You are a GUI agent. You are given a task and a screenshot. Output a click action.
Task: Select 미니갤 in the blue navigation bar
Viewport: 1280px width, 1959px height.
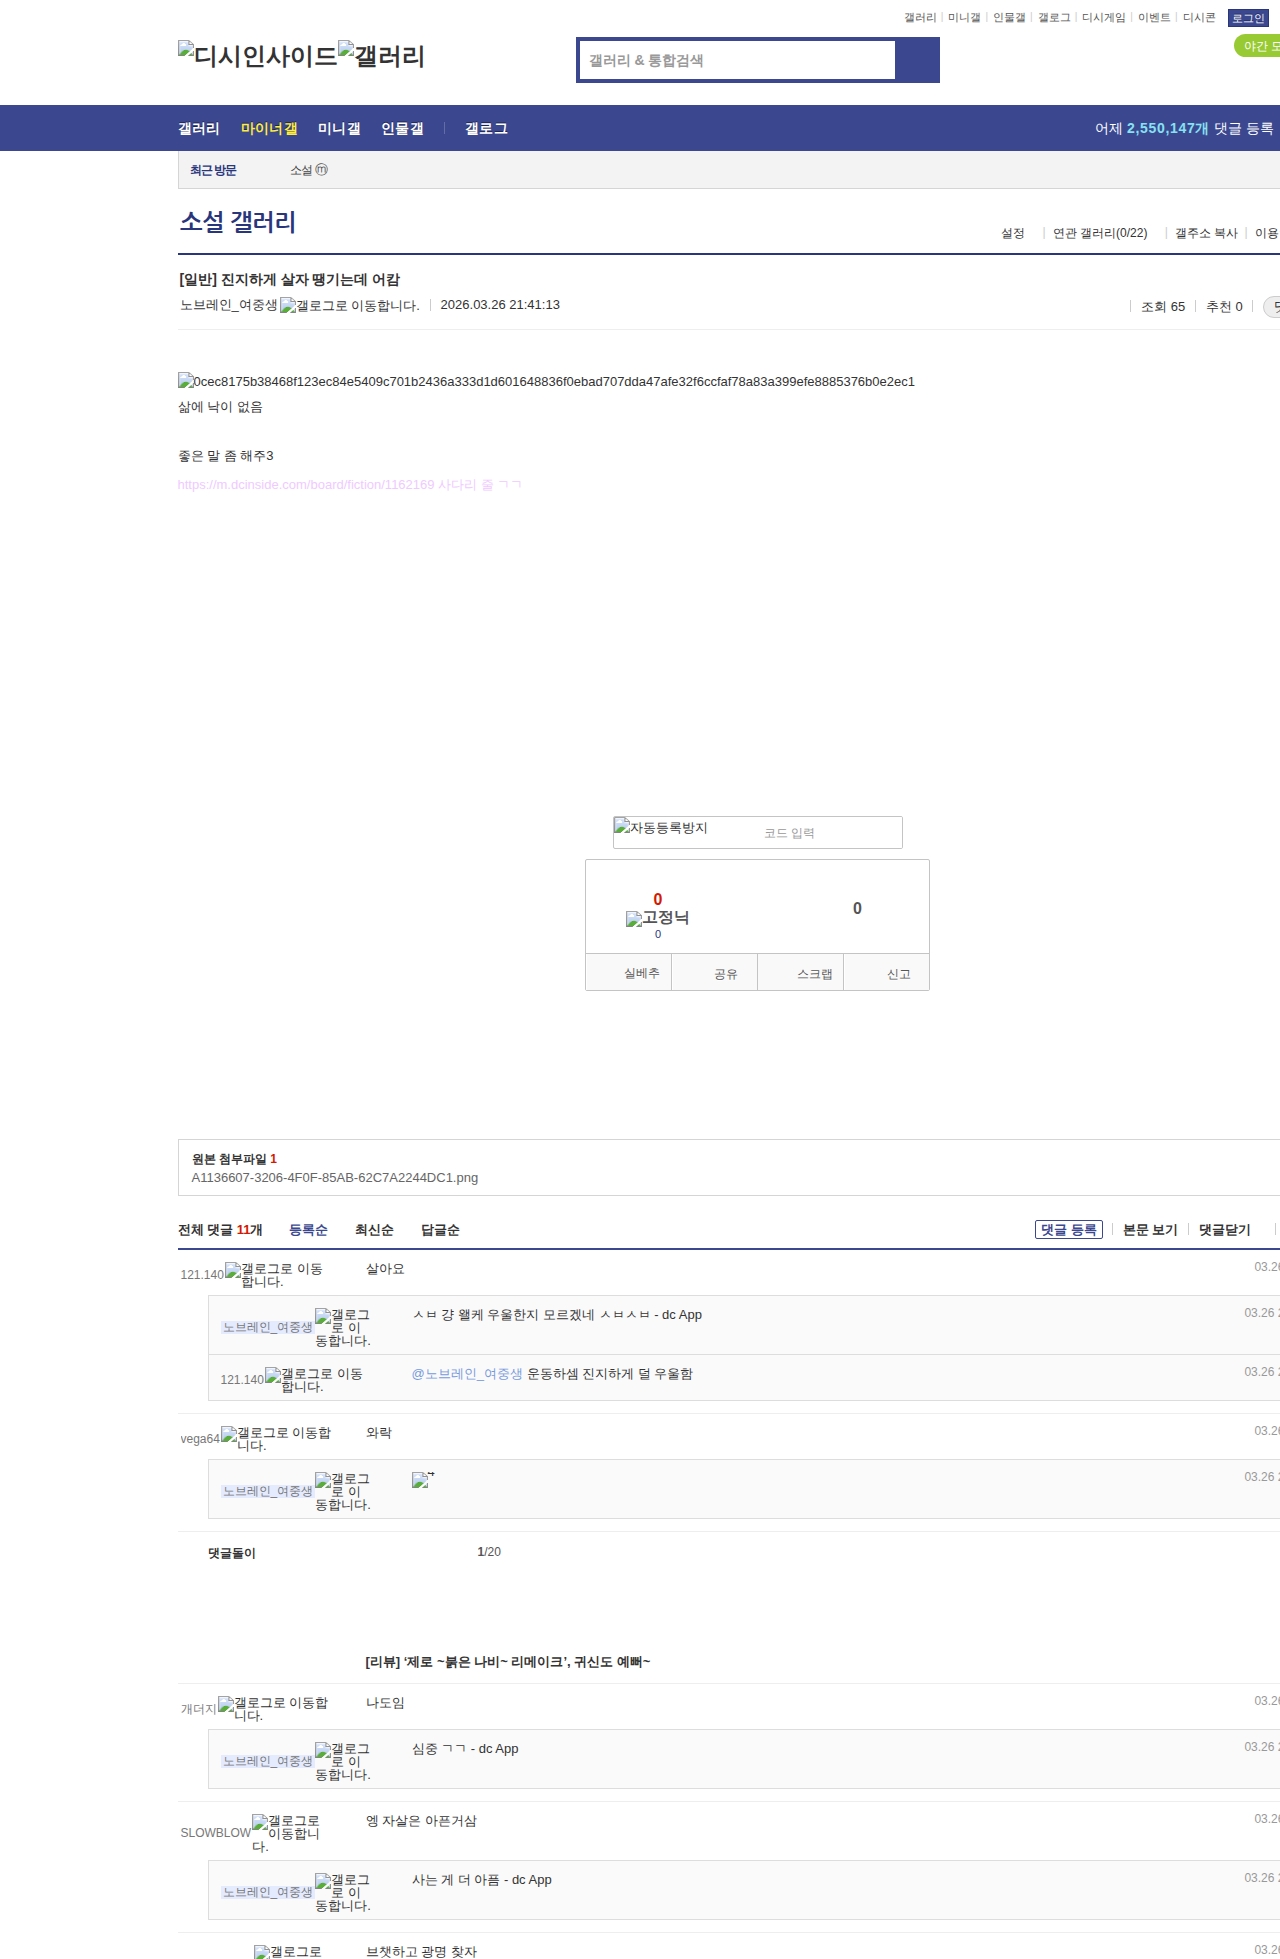(339, 128)
